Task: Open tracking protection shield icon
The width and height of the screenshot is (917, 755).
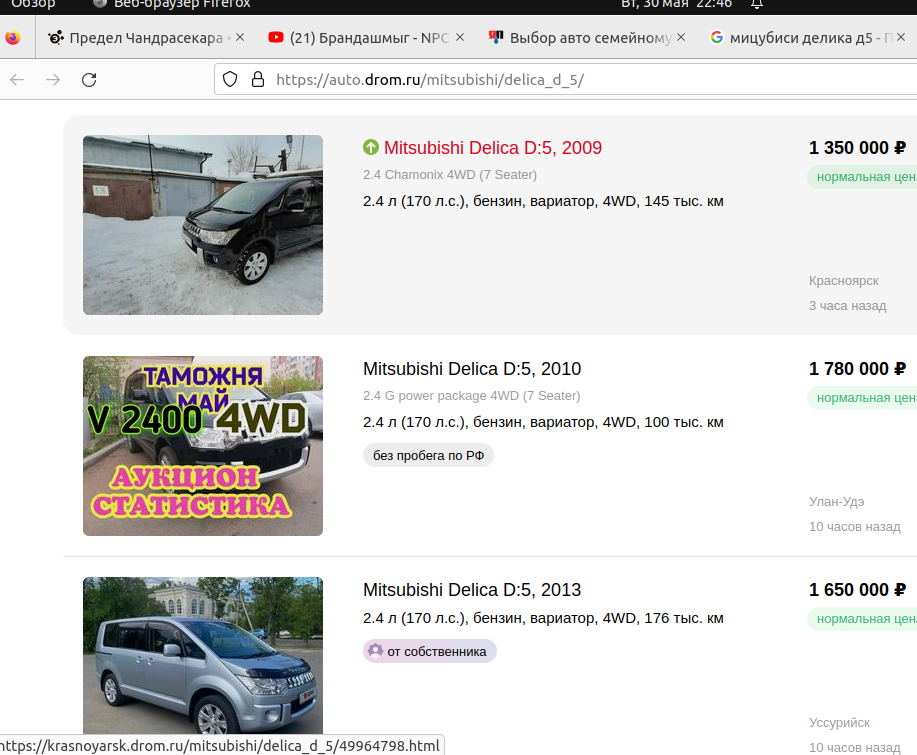Action: click(x=230, y=79)
